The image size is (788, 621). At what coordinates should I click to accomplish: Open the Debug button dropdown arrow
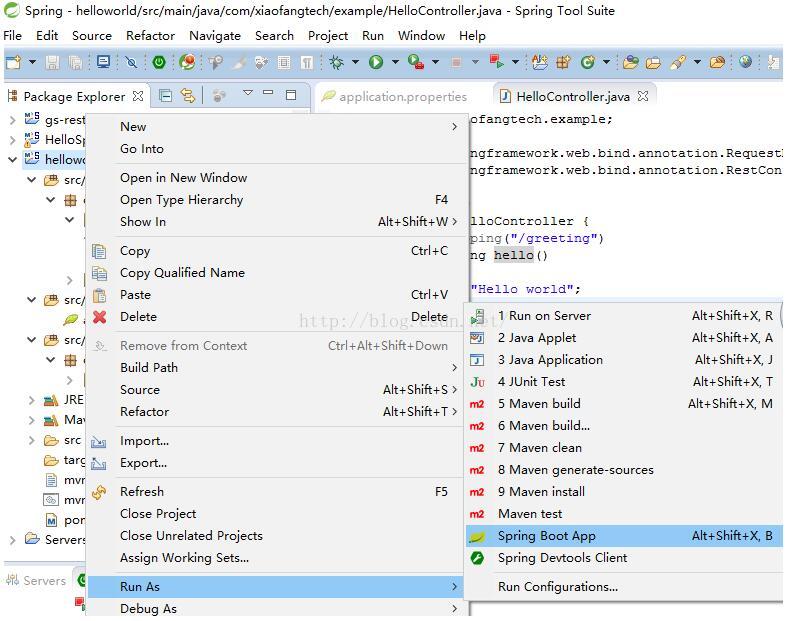pos(356,62)
